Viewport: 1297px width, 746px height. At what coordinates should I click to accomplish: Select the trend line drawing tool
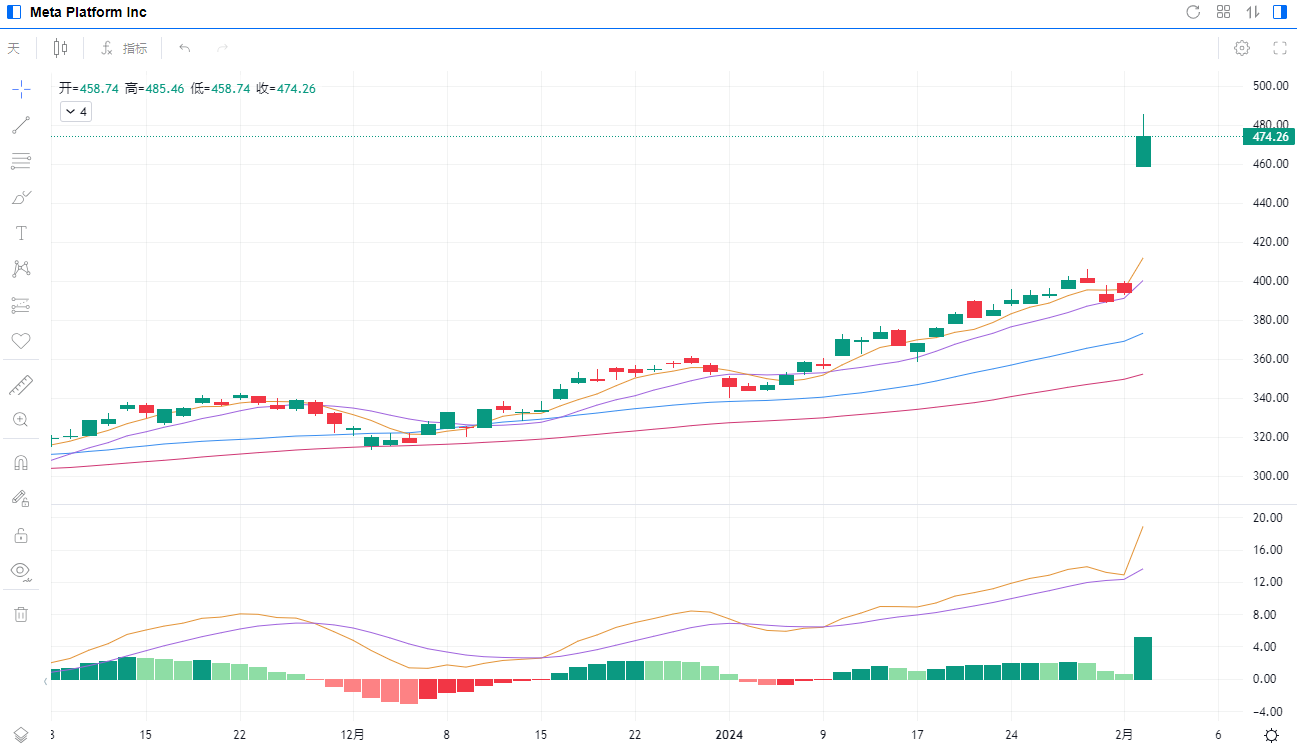click(21, 125)
